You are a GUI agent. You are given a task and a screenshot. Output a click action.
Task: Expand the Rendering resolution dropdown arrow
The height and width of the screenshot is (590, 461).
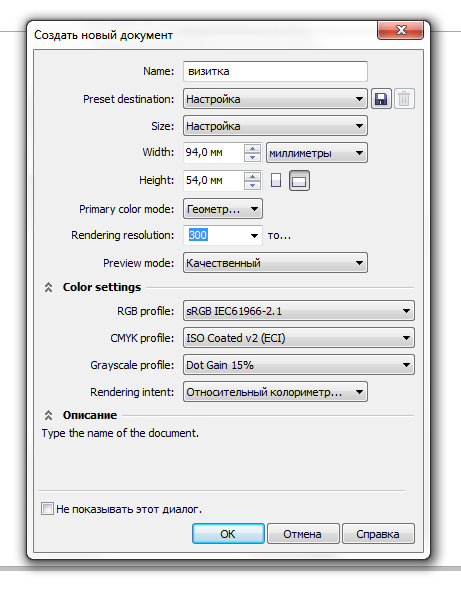click(254, 236)
